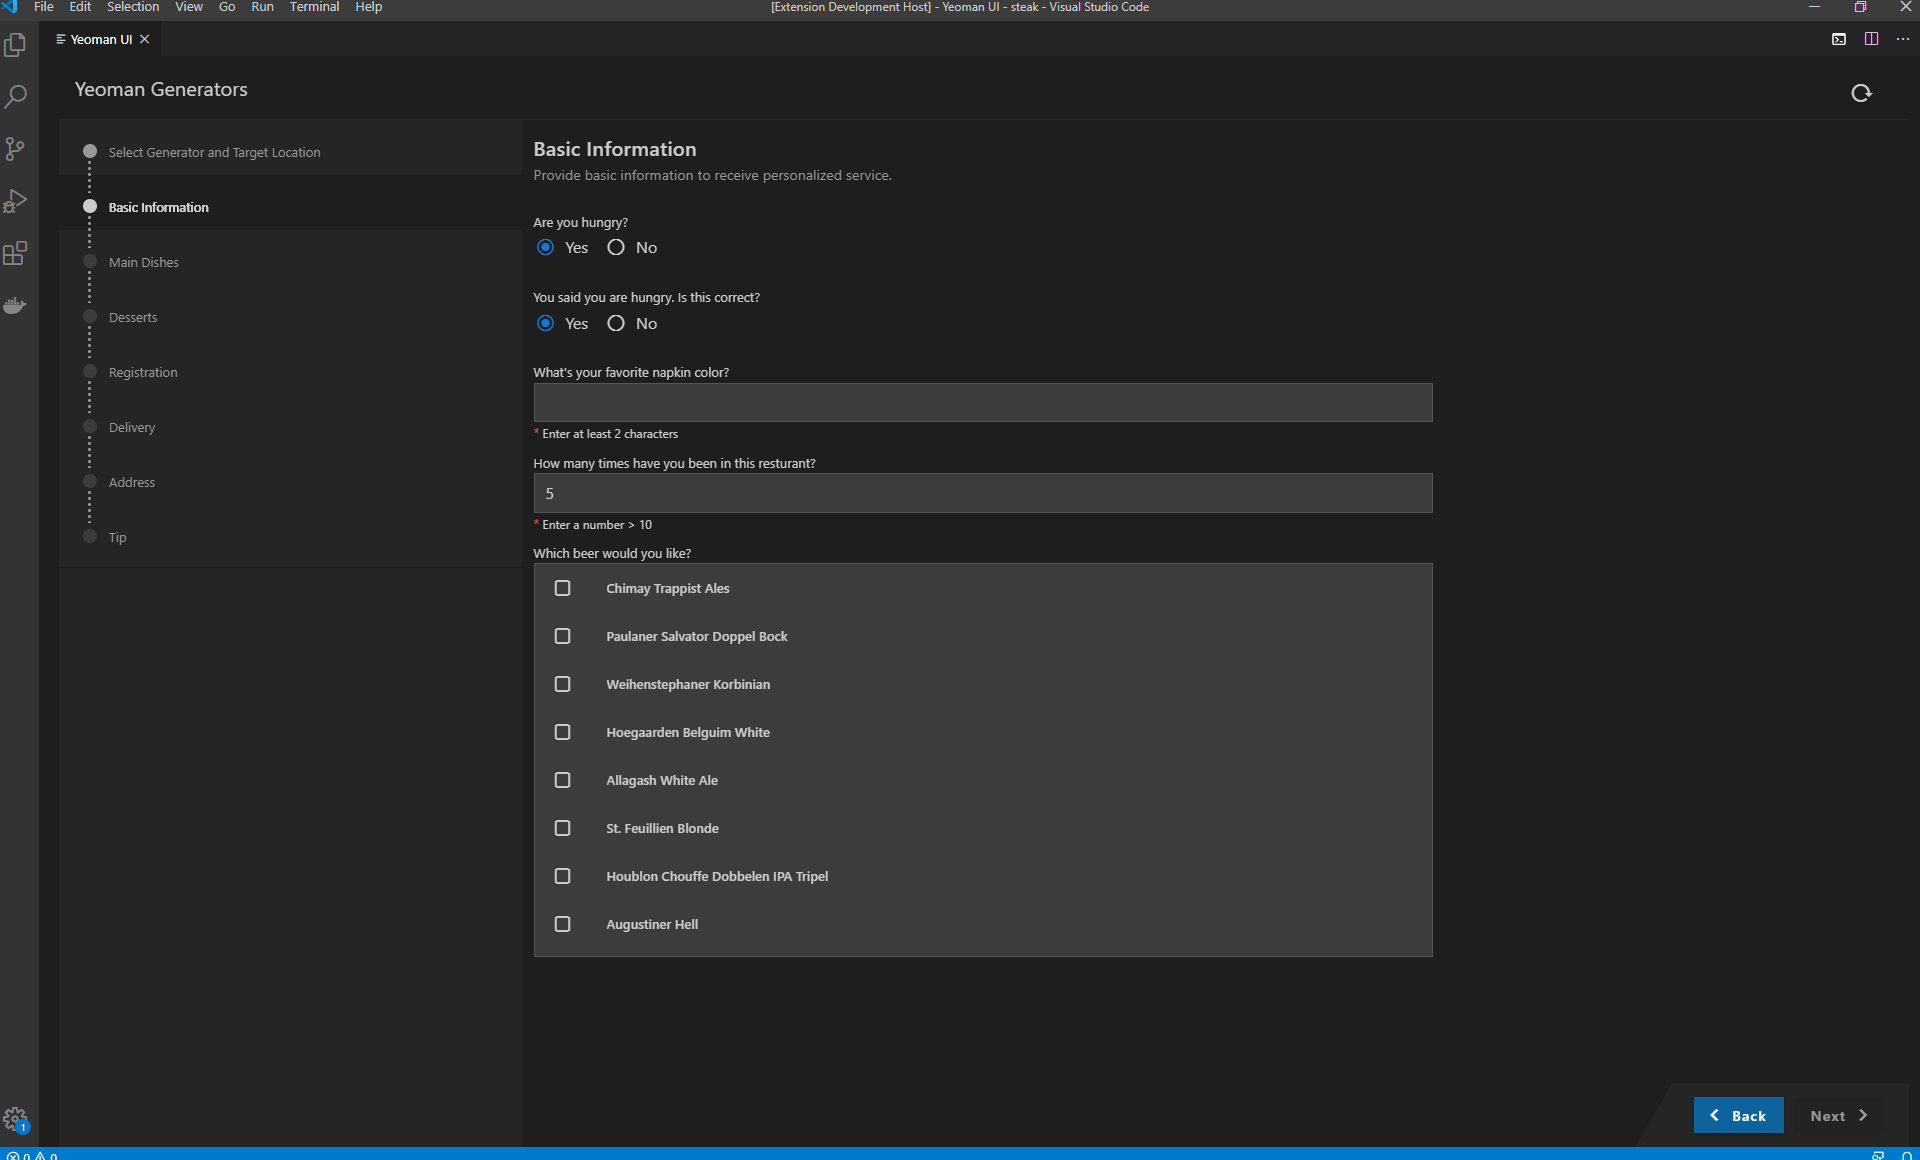The image size is (1920, 1160).
Task: Check the Augustiner Hell checkbox
Action: [563, 924]
